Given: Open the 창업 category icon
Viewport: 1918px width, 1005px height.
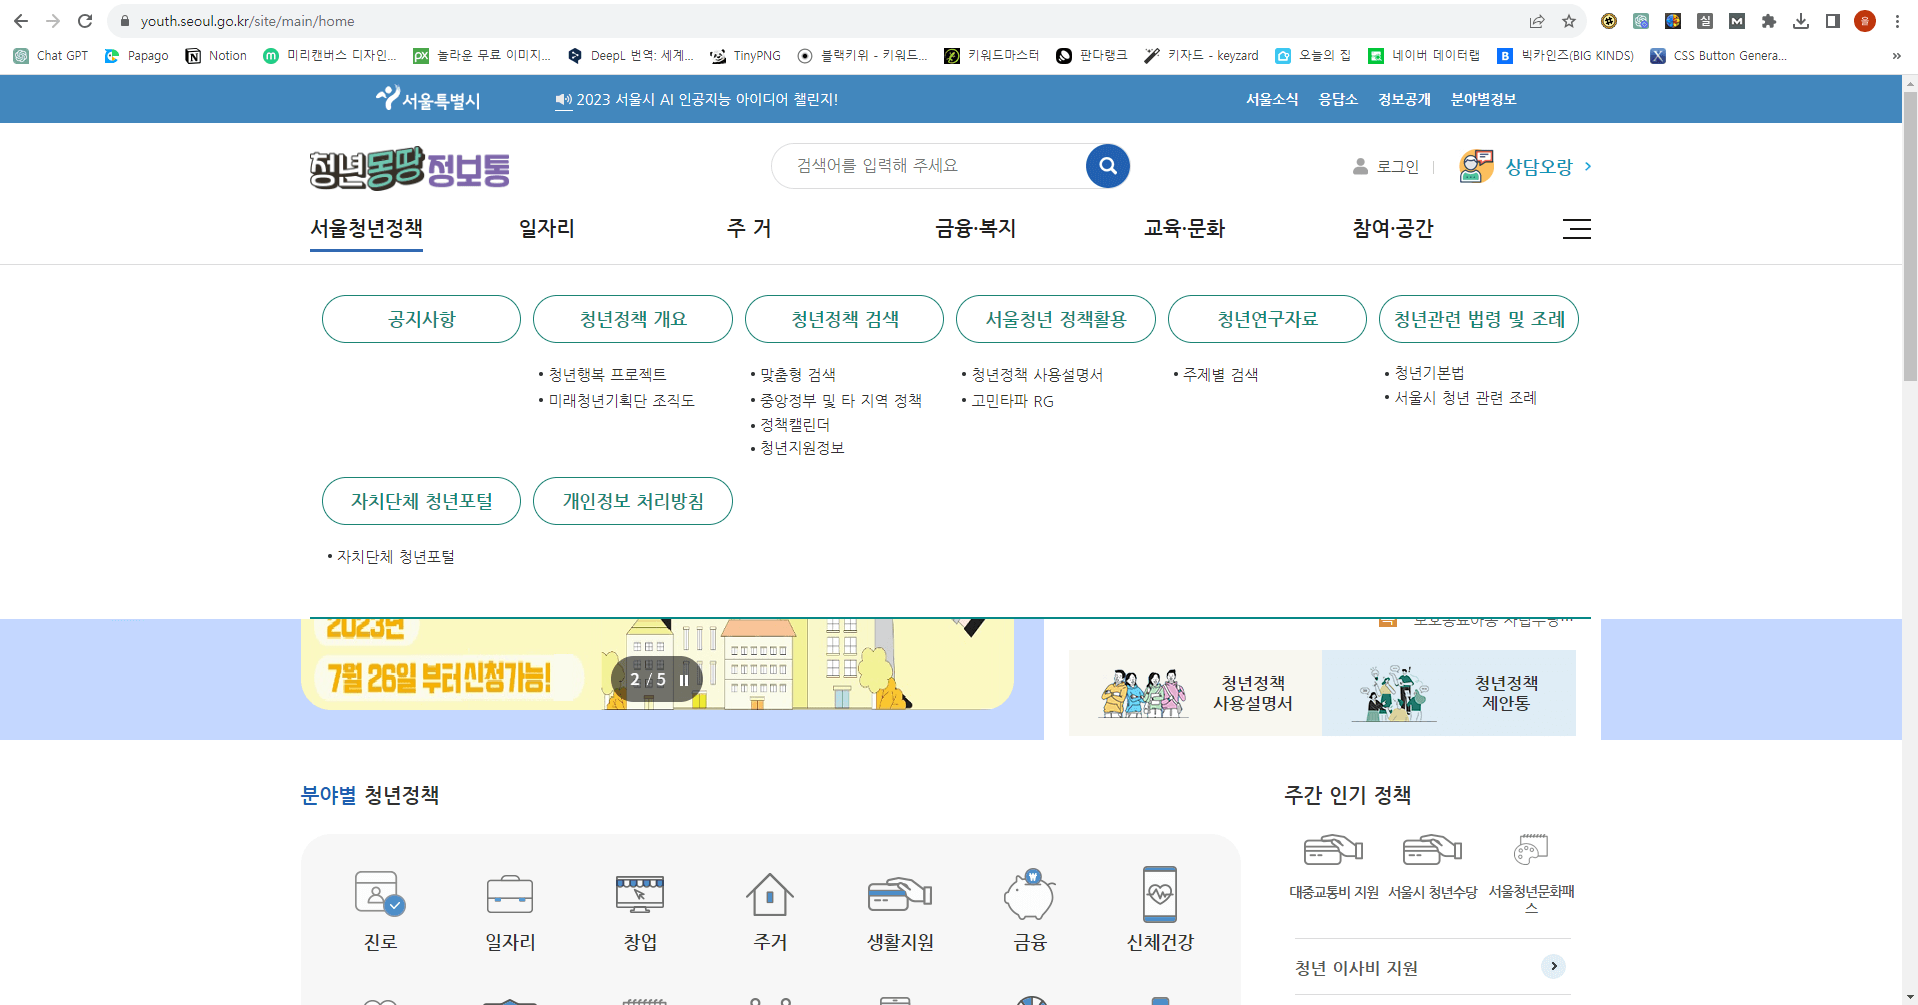Looking at the screenshot, I should (x=639, y=894).
